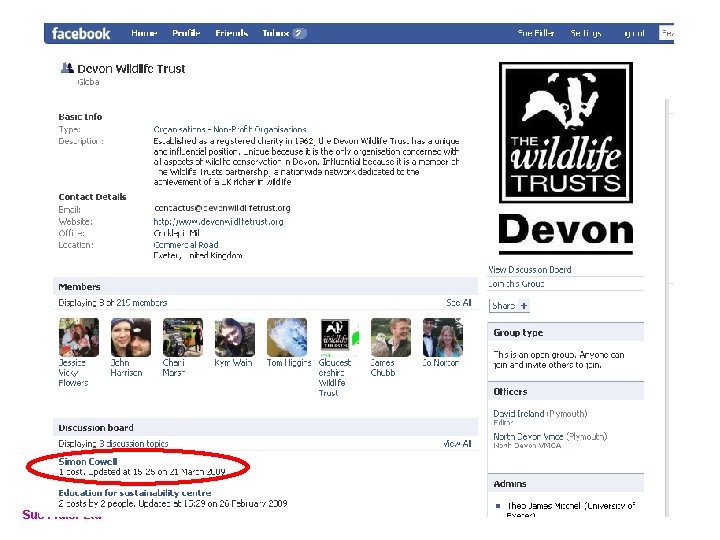Click View Discussion Board link

click(x=530, y=270)
